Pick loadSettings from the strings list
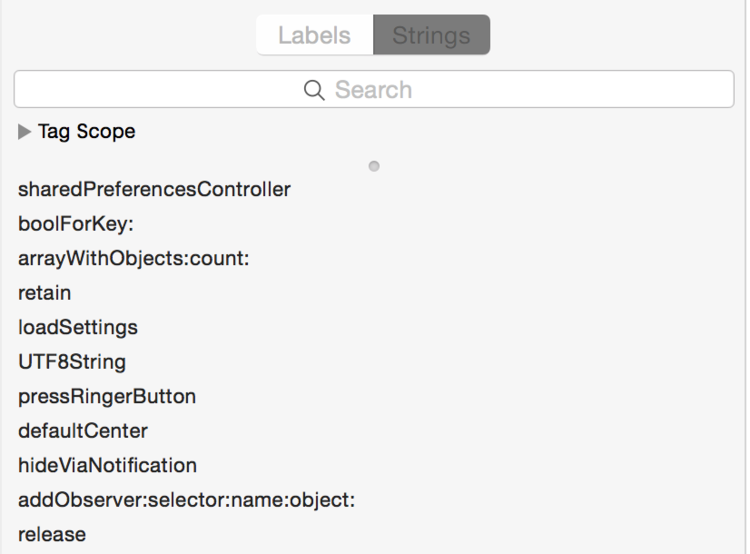 [x=78, y=328]
